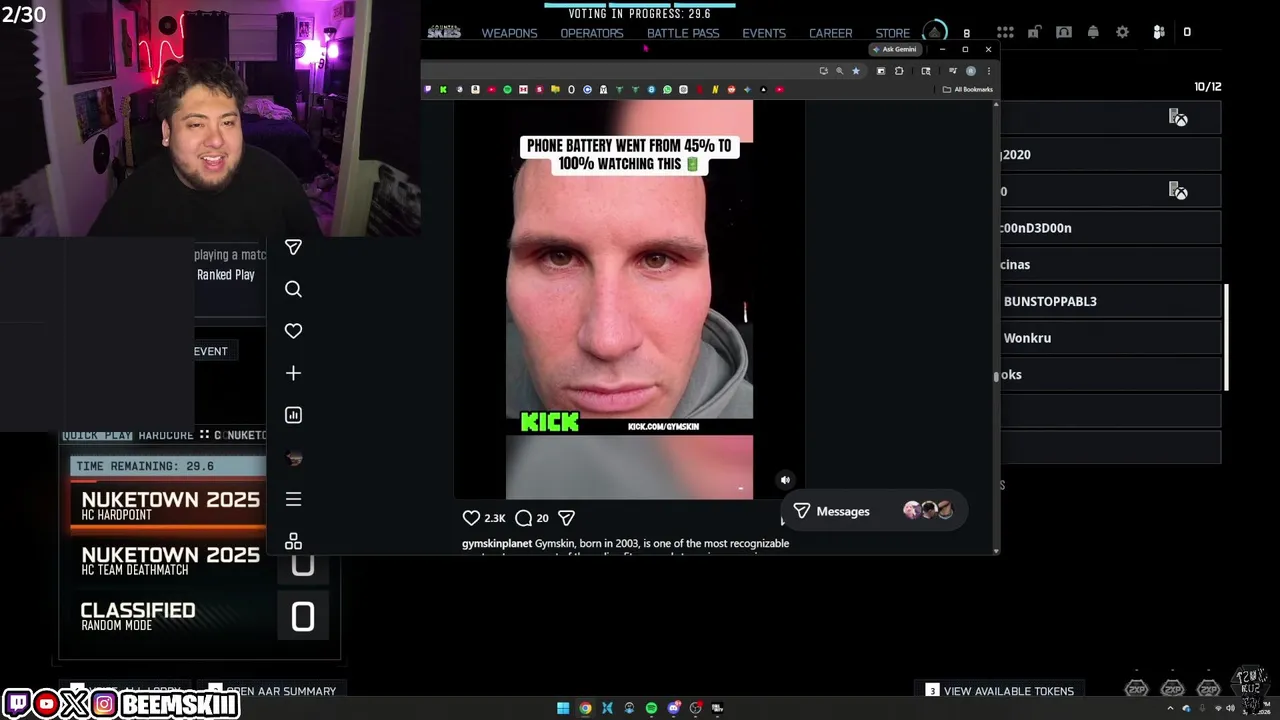Click the Instagram create plus icon
Viewport: 1280px width, 720px height.
click(x=293, y=373)
